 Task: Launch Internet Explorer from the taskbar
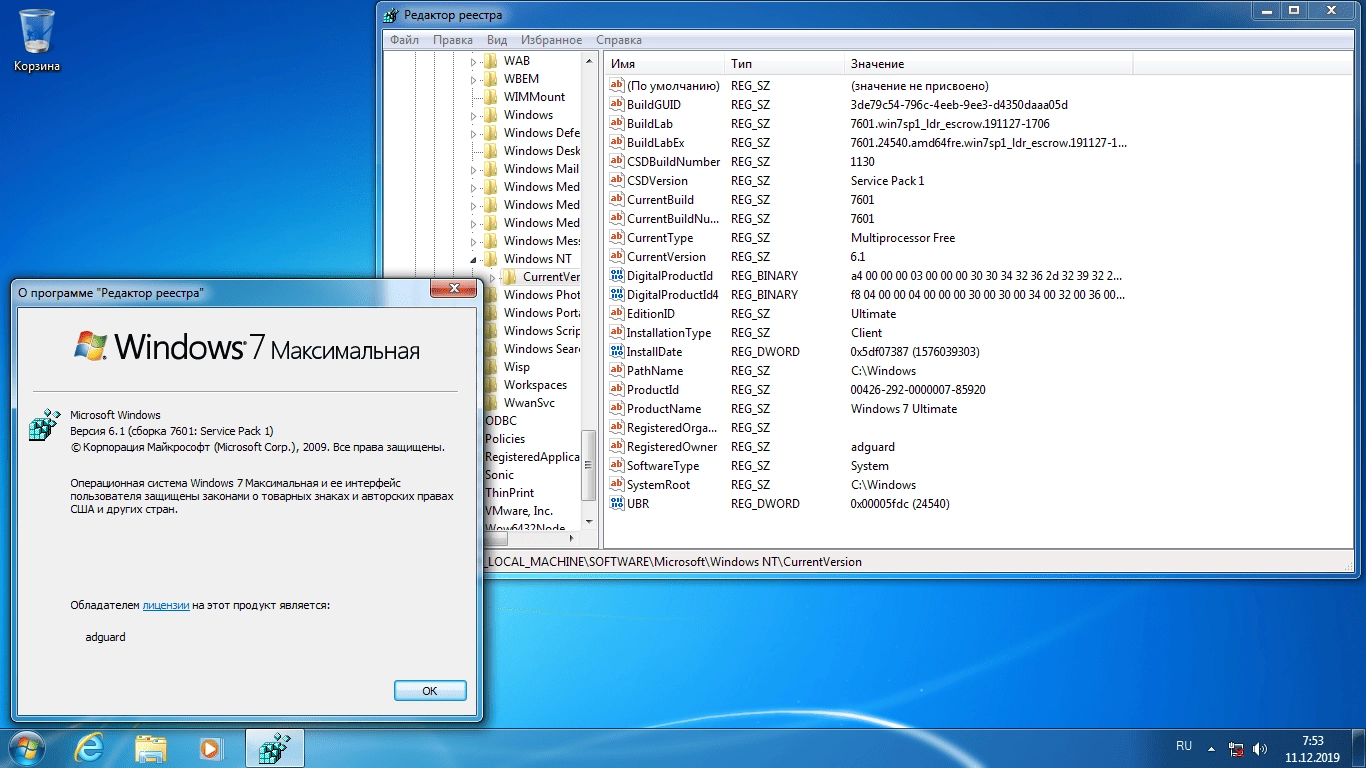(90, 747)
